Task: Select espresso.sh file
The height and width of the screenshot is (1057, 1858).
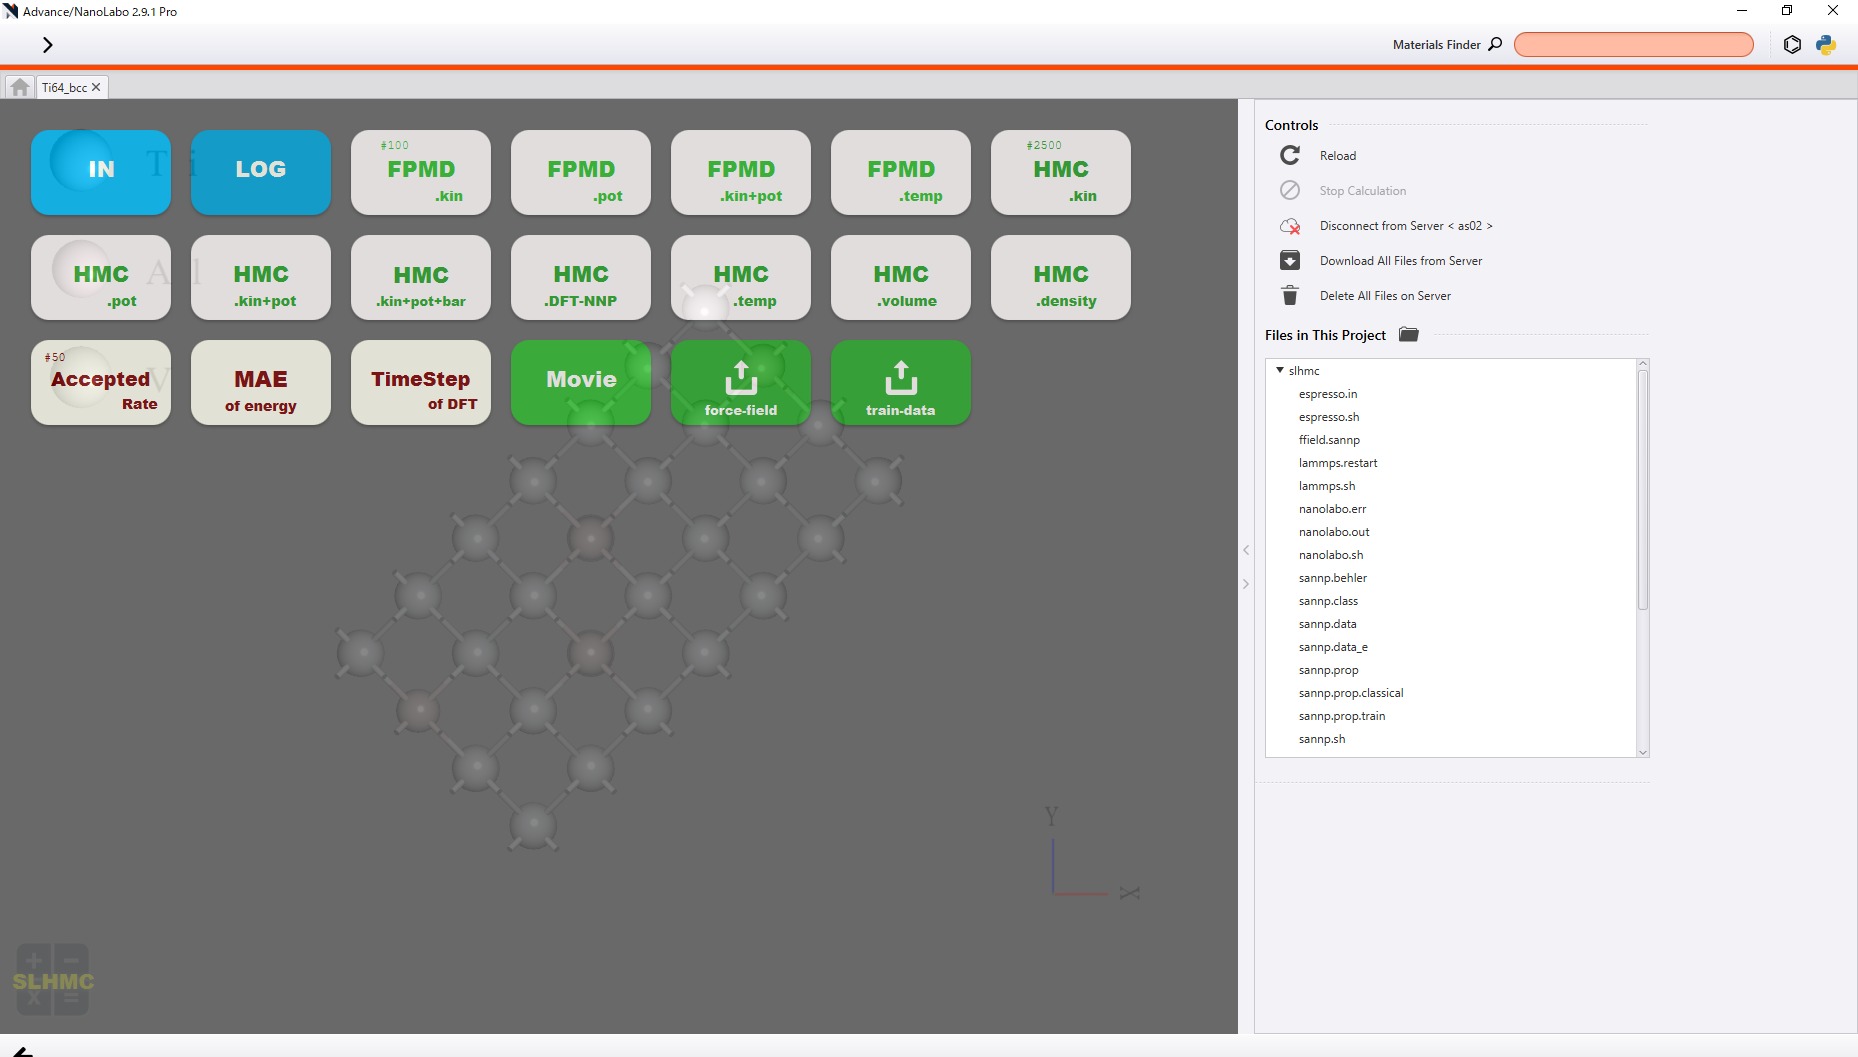Action: pos(1329,417)
